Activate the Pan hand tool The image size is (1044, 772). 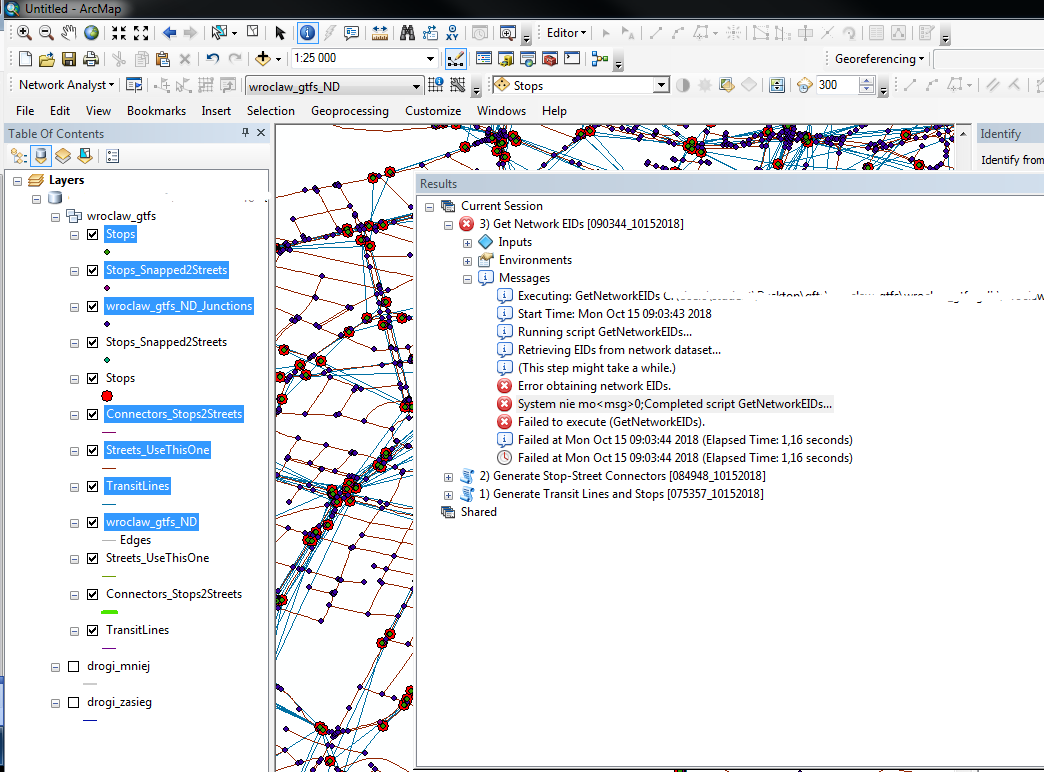click(x=69, y=33)
